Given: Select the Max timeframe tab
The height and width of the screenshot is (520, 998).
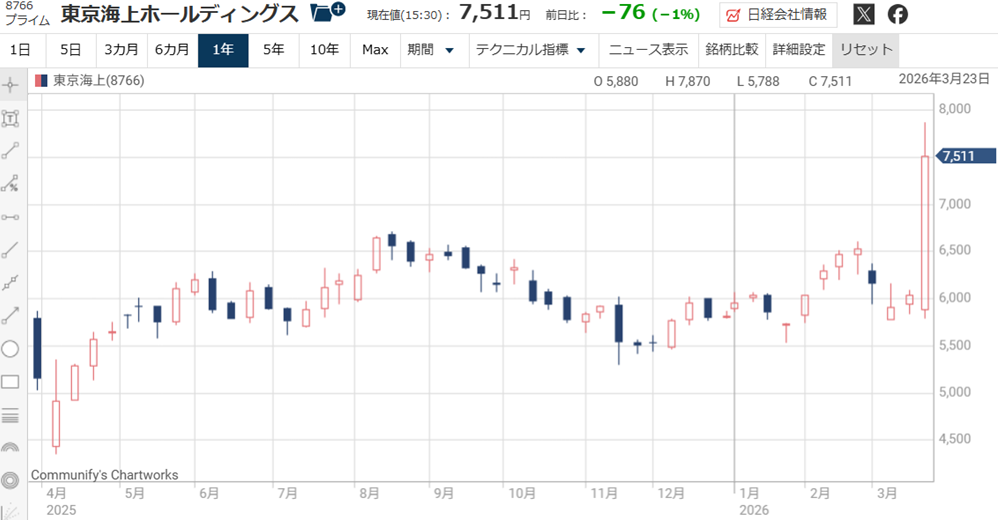Looking at the screenshot, I should pos(375,50).
